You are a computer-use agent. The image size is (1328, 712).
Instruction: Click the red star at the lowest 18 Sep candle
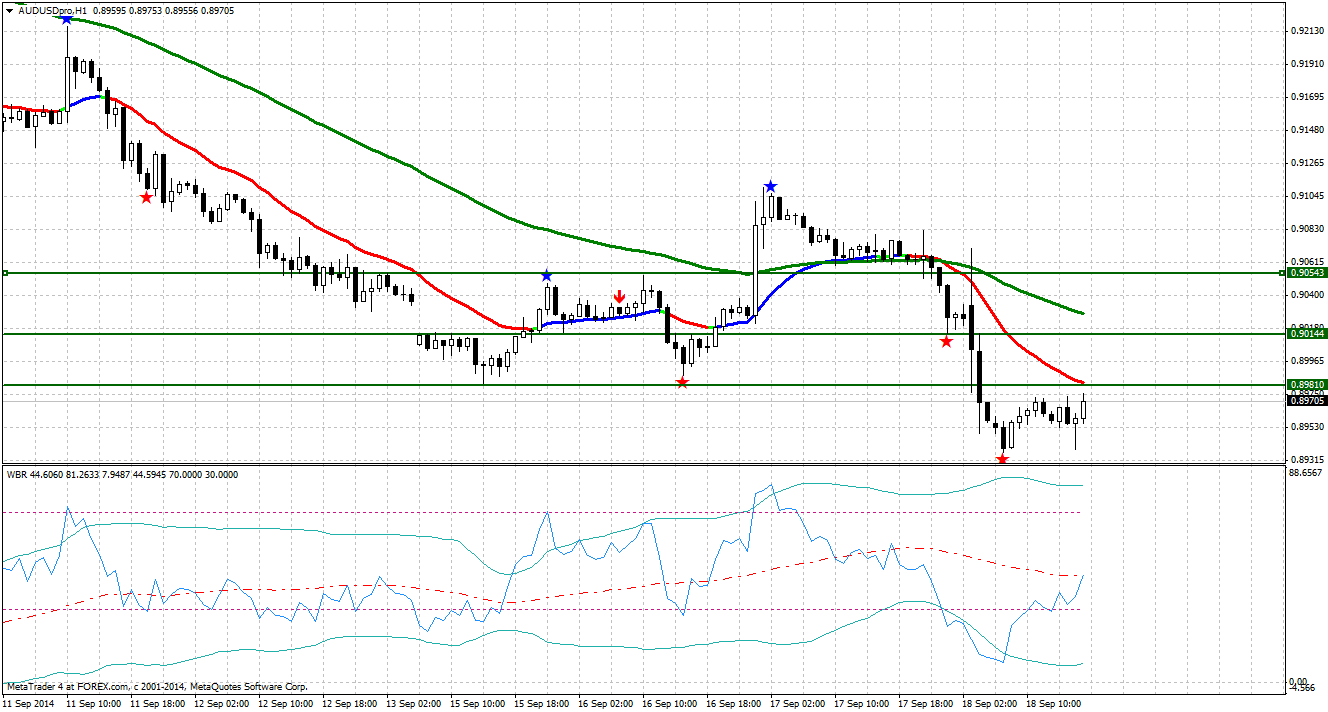pyautogui.click(x=1003, y=459)
